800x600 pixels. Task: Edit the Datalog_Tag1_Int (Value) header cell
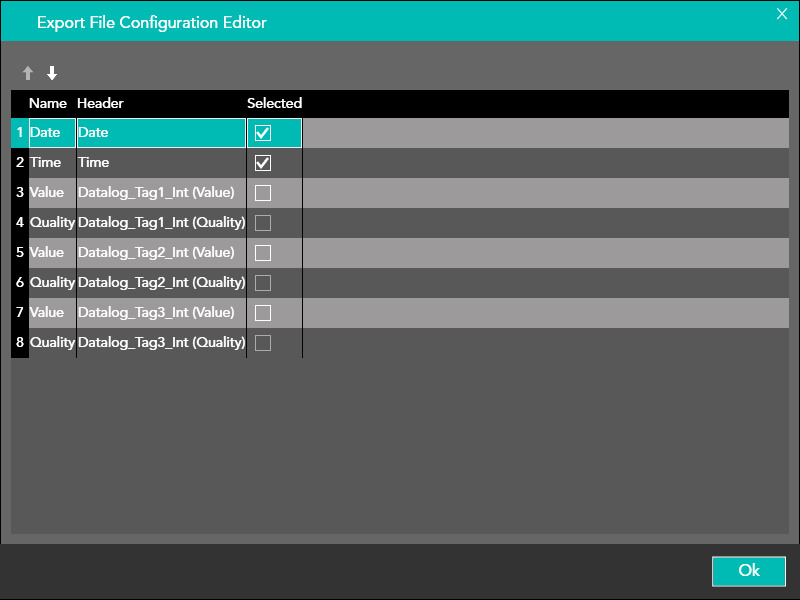(x=157, y=192)
